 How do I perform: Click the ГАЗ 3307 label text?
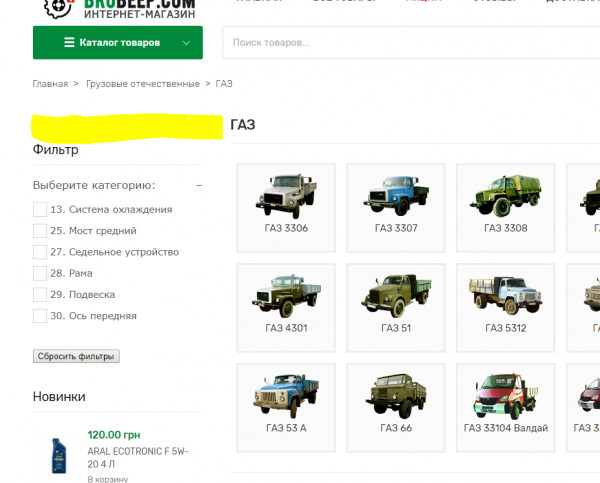click(x=396, y=228)
